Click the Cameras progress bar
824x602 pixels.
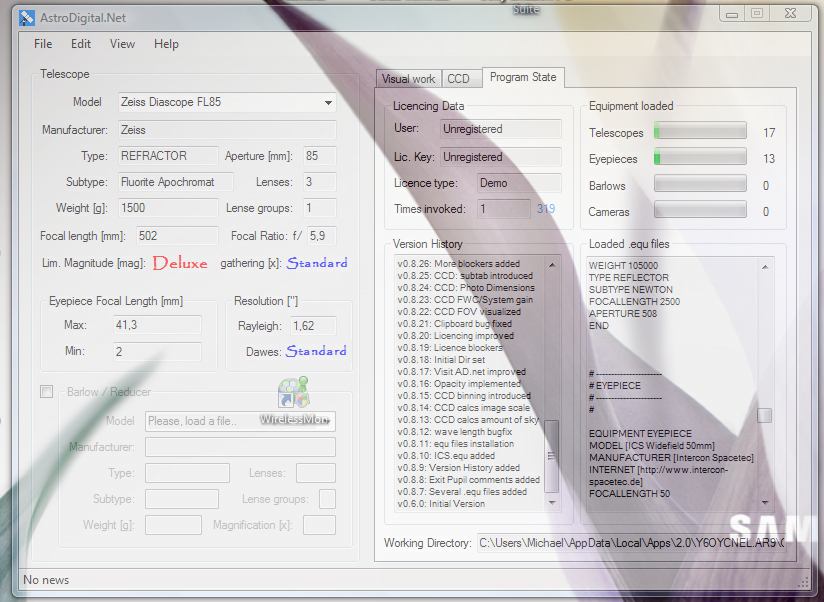click(x=700, y=210)
